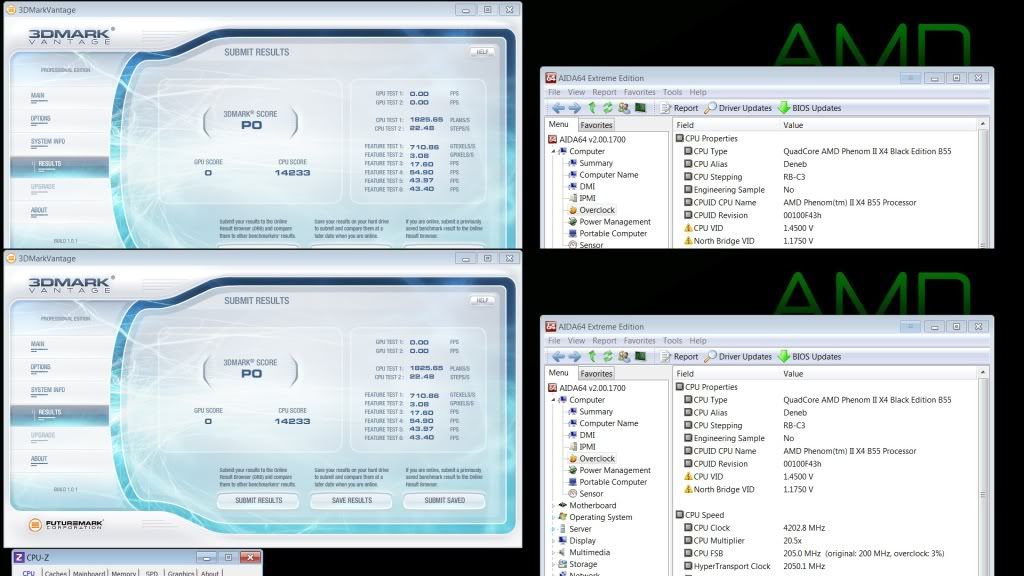
Task: Go forward in the upper AIDA64 window toolbar
Action: [x=575, y=108]
